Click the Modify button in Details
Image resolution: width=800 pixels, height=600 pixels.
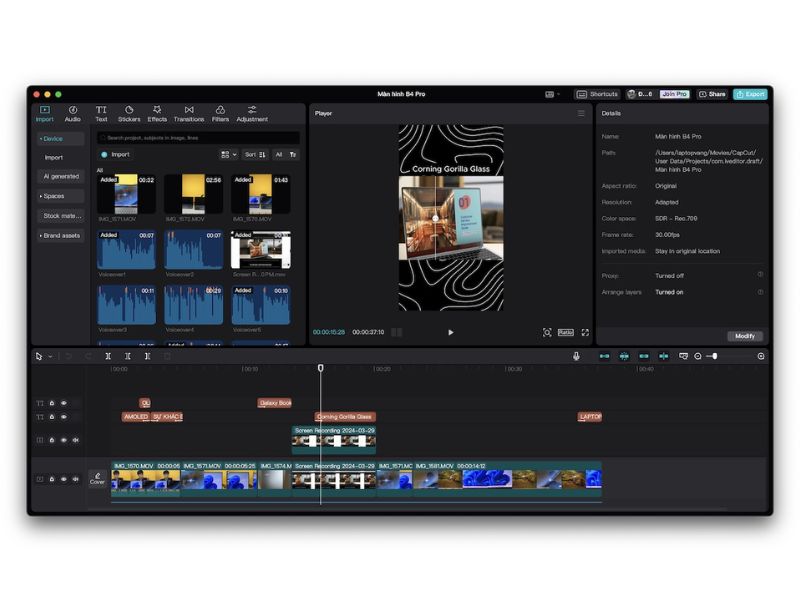pos(745,336)
